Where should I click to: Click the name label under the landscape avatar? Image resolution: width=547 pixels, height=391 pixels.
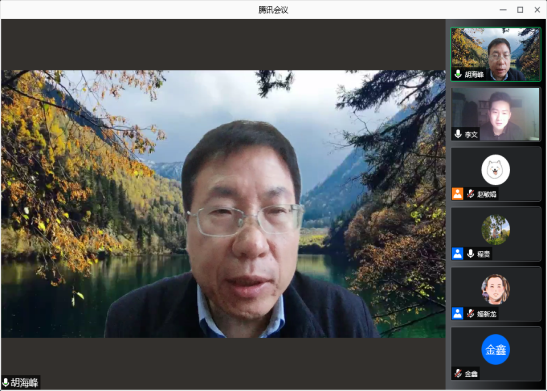click(484, 254)
